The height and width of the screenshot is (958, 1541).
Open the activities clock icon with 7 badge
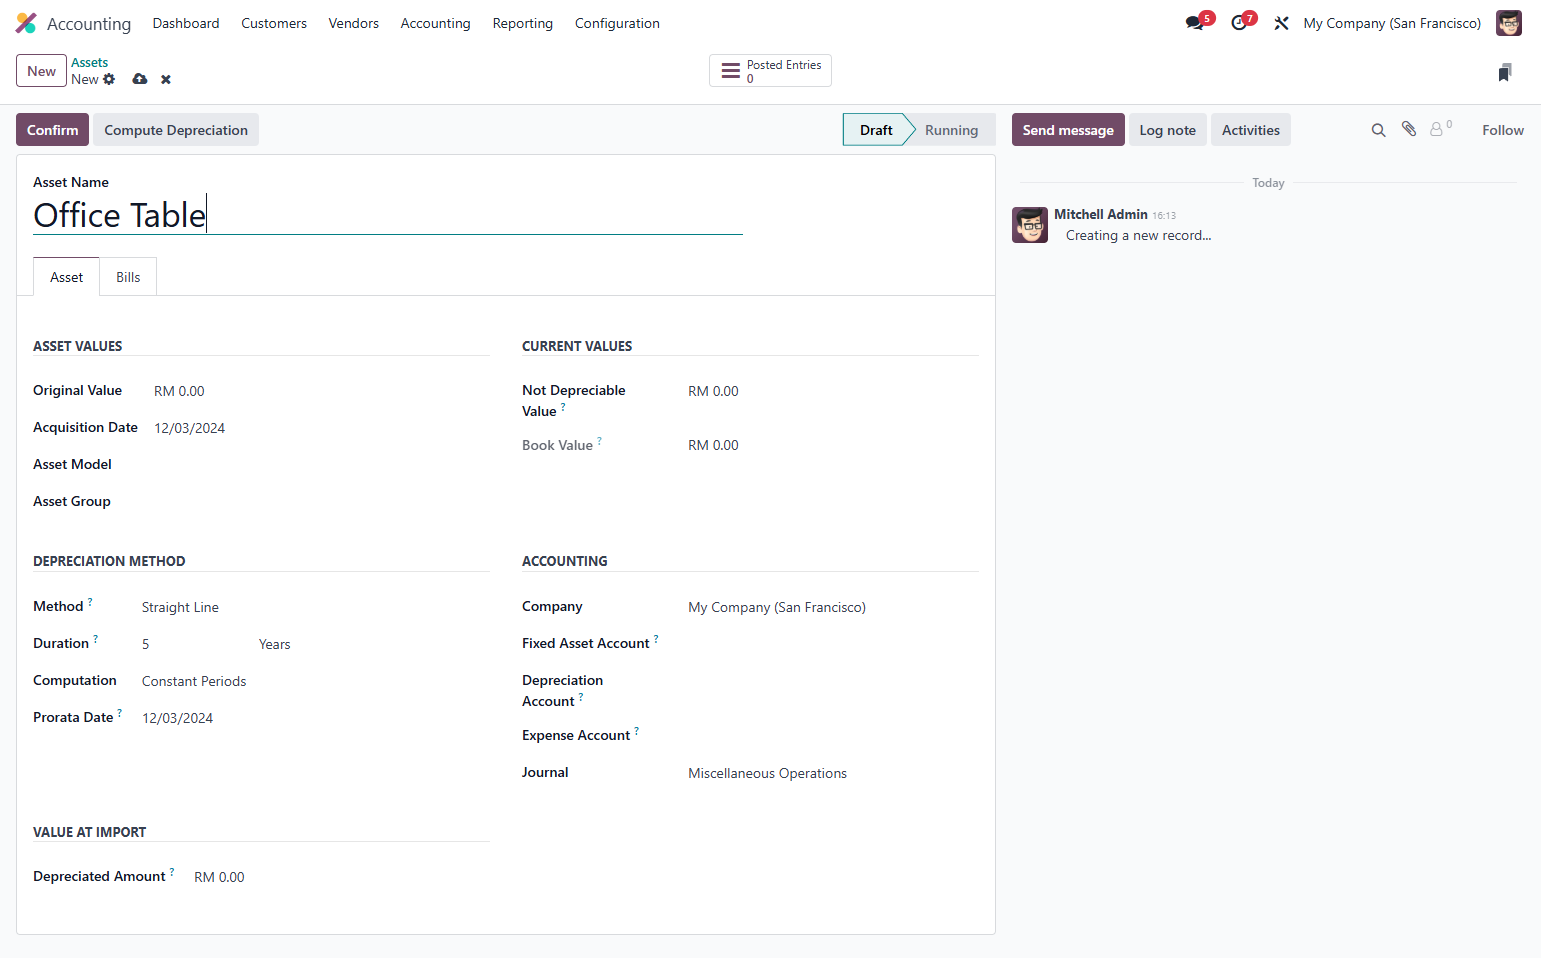pyautogui.click(x=1240, y=23)
